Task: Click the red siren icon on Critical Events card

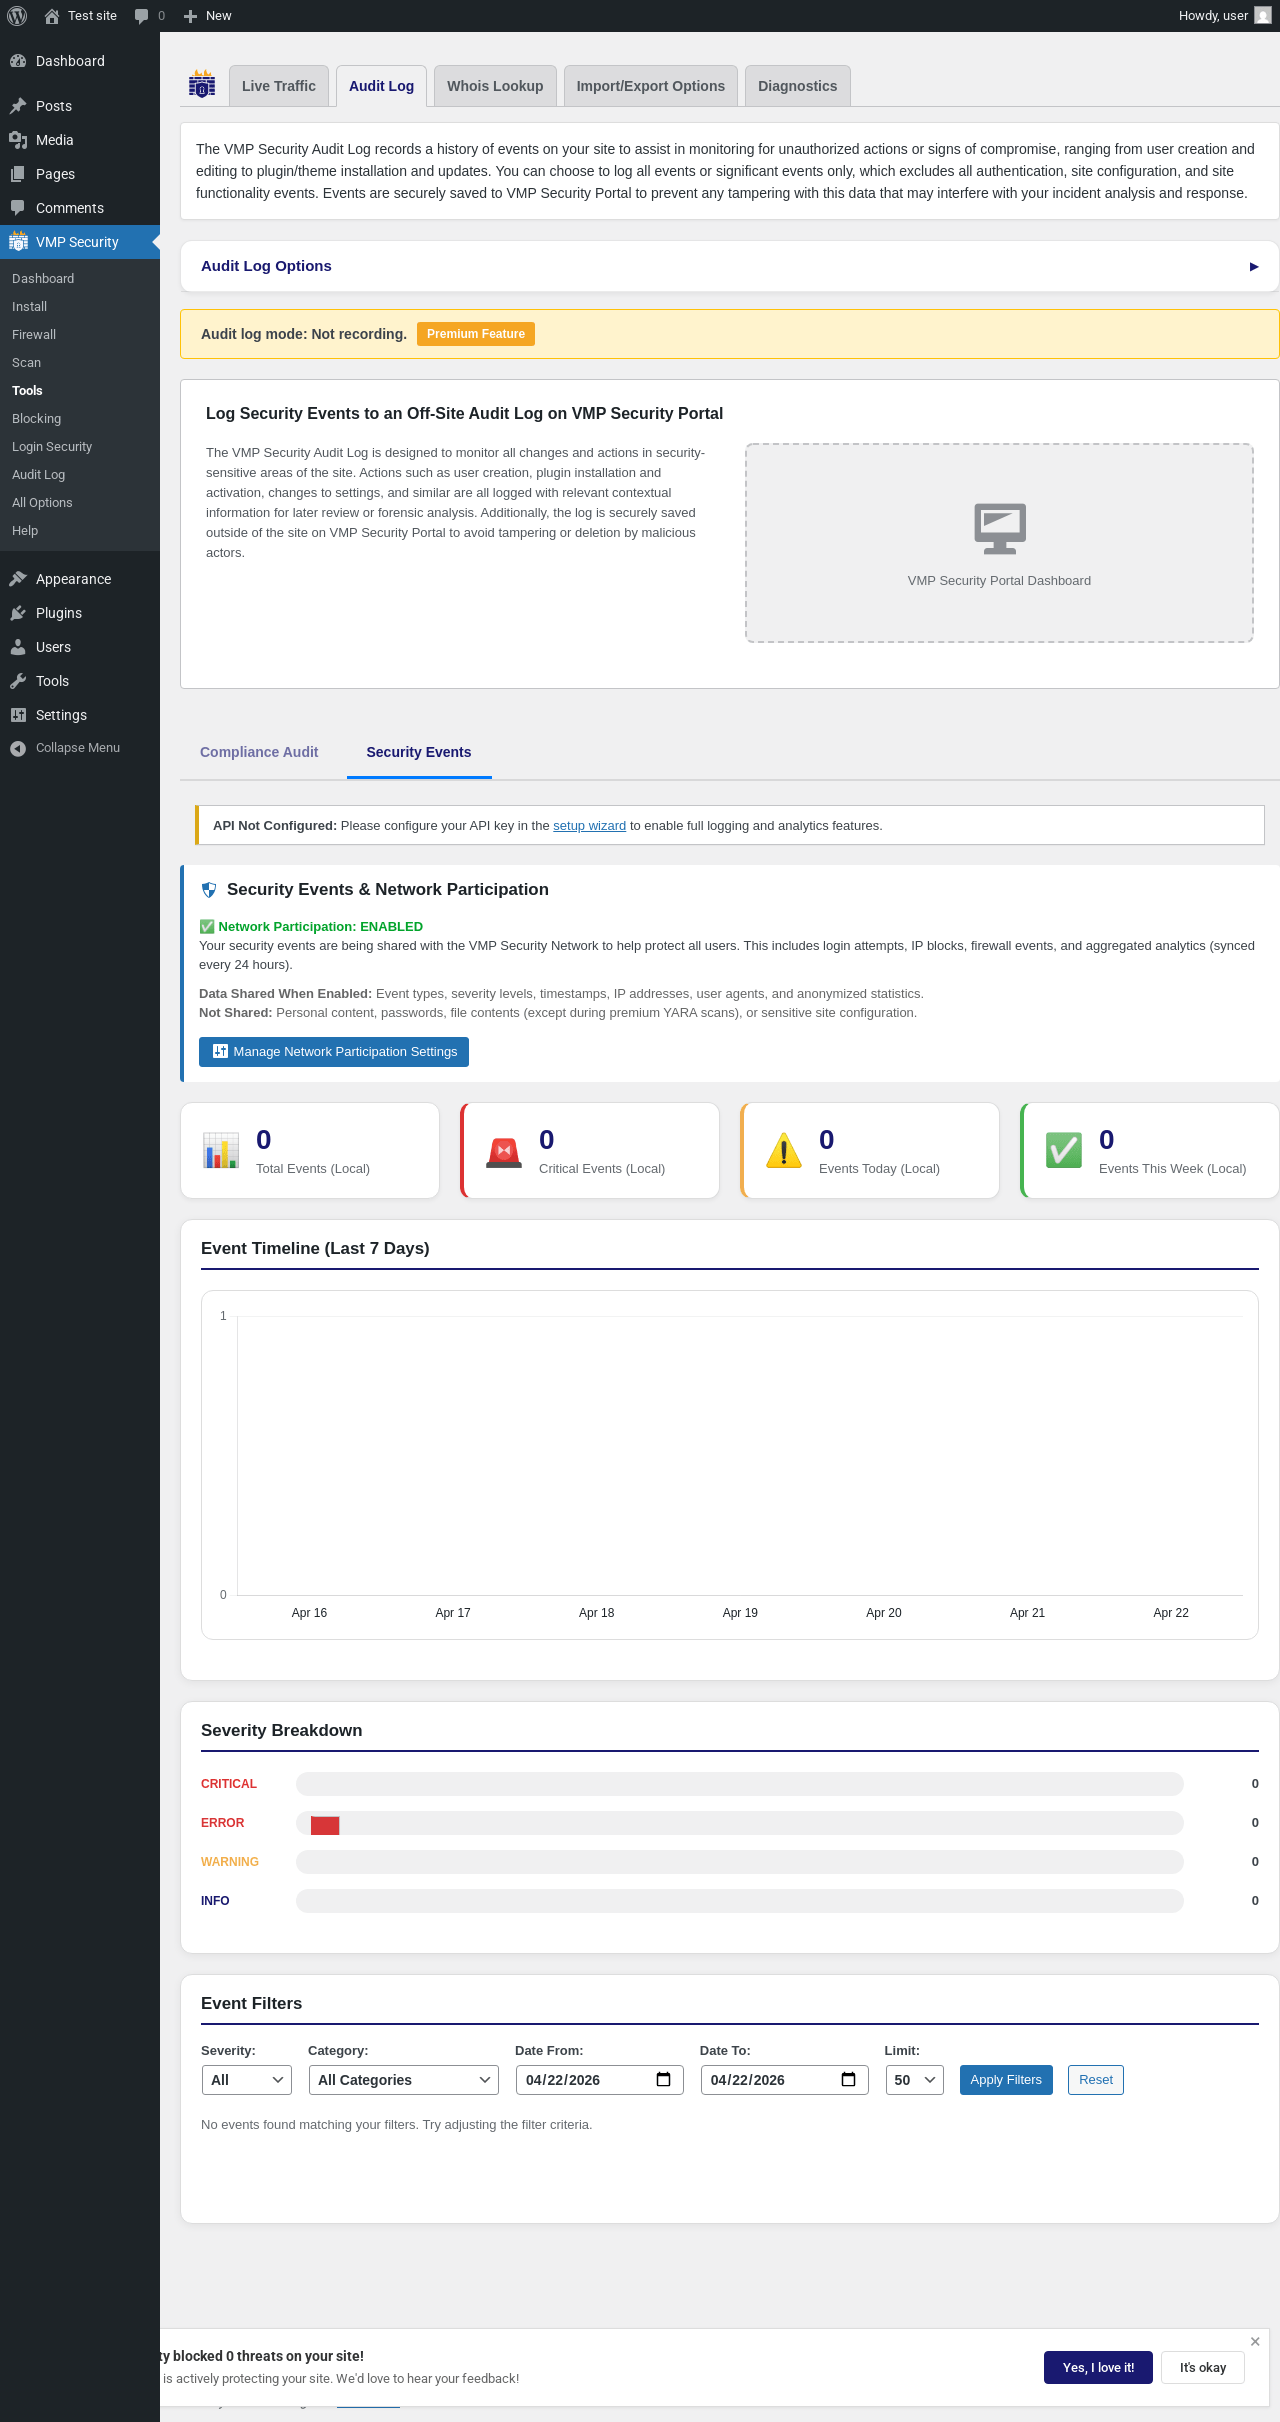Action: [x=504, y=1152]
